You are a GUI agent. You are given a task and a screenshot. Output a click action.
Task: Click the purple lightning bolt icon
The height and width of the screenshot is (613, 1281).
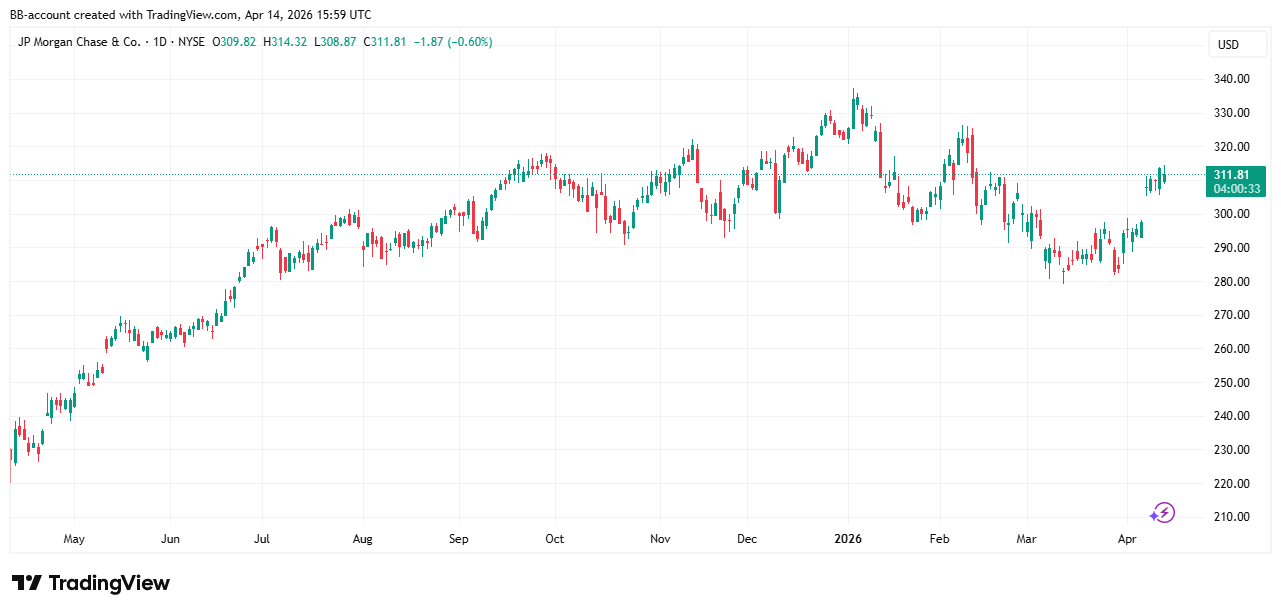pyautogui.click(x=1162, y=513)
